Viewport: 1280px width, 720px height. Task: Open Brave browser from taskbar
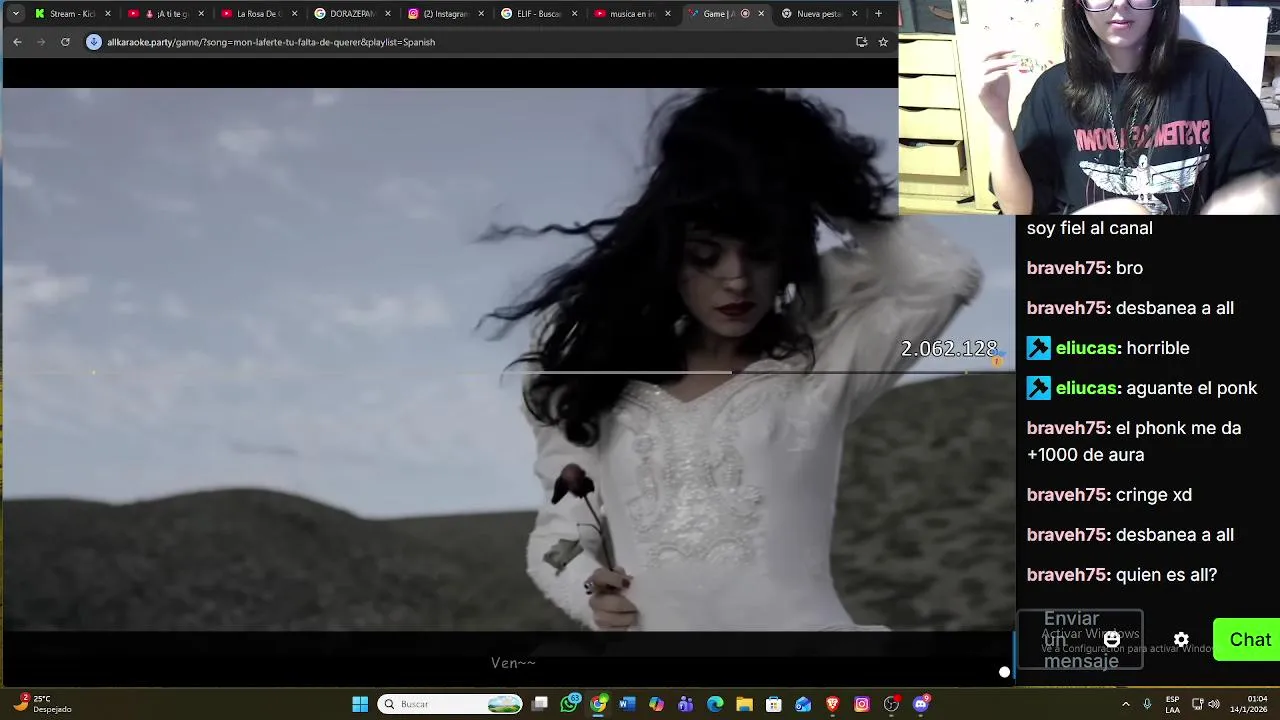coord(832,704)
